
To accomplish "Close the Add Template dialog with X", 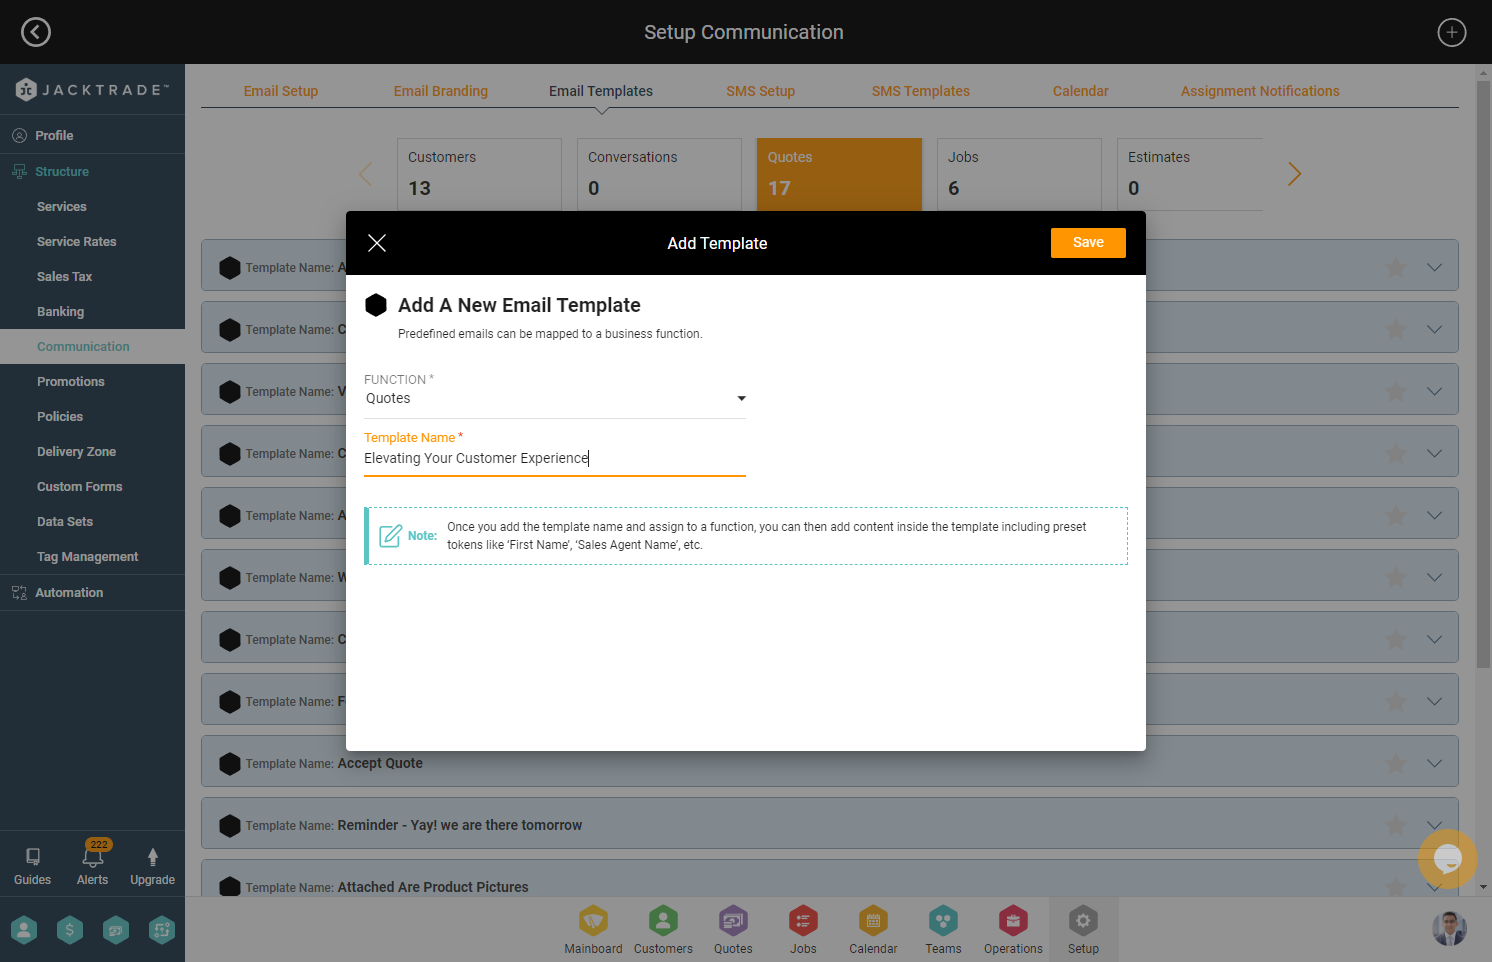I will [x=377, y=243].
